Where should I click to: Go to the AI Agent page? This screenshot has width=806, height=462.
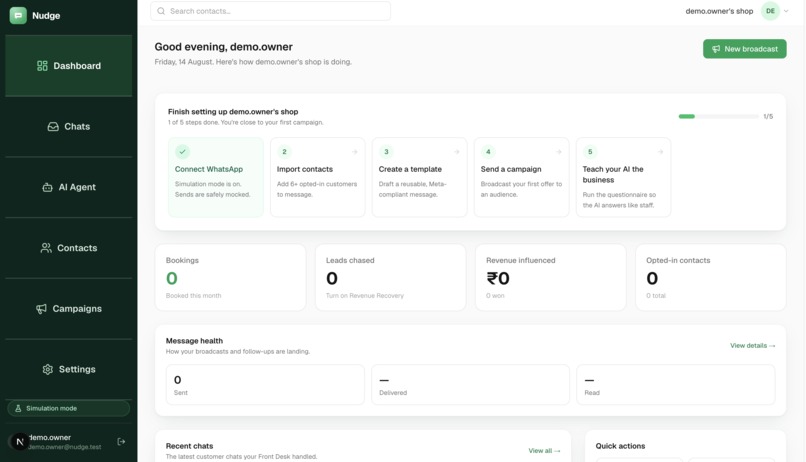pos(68,187)
